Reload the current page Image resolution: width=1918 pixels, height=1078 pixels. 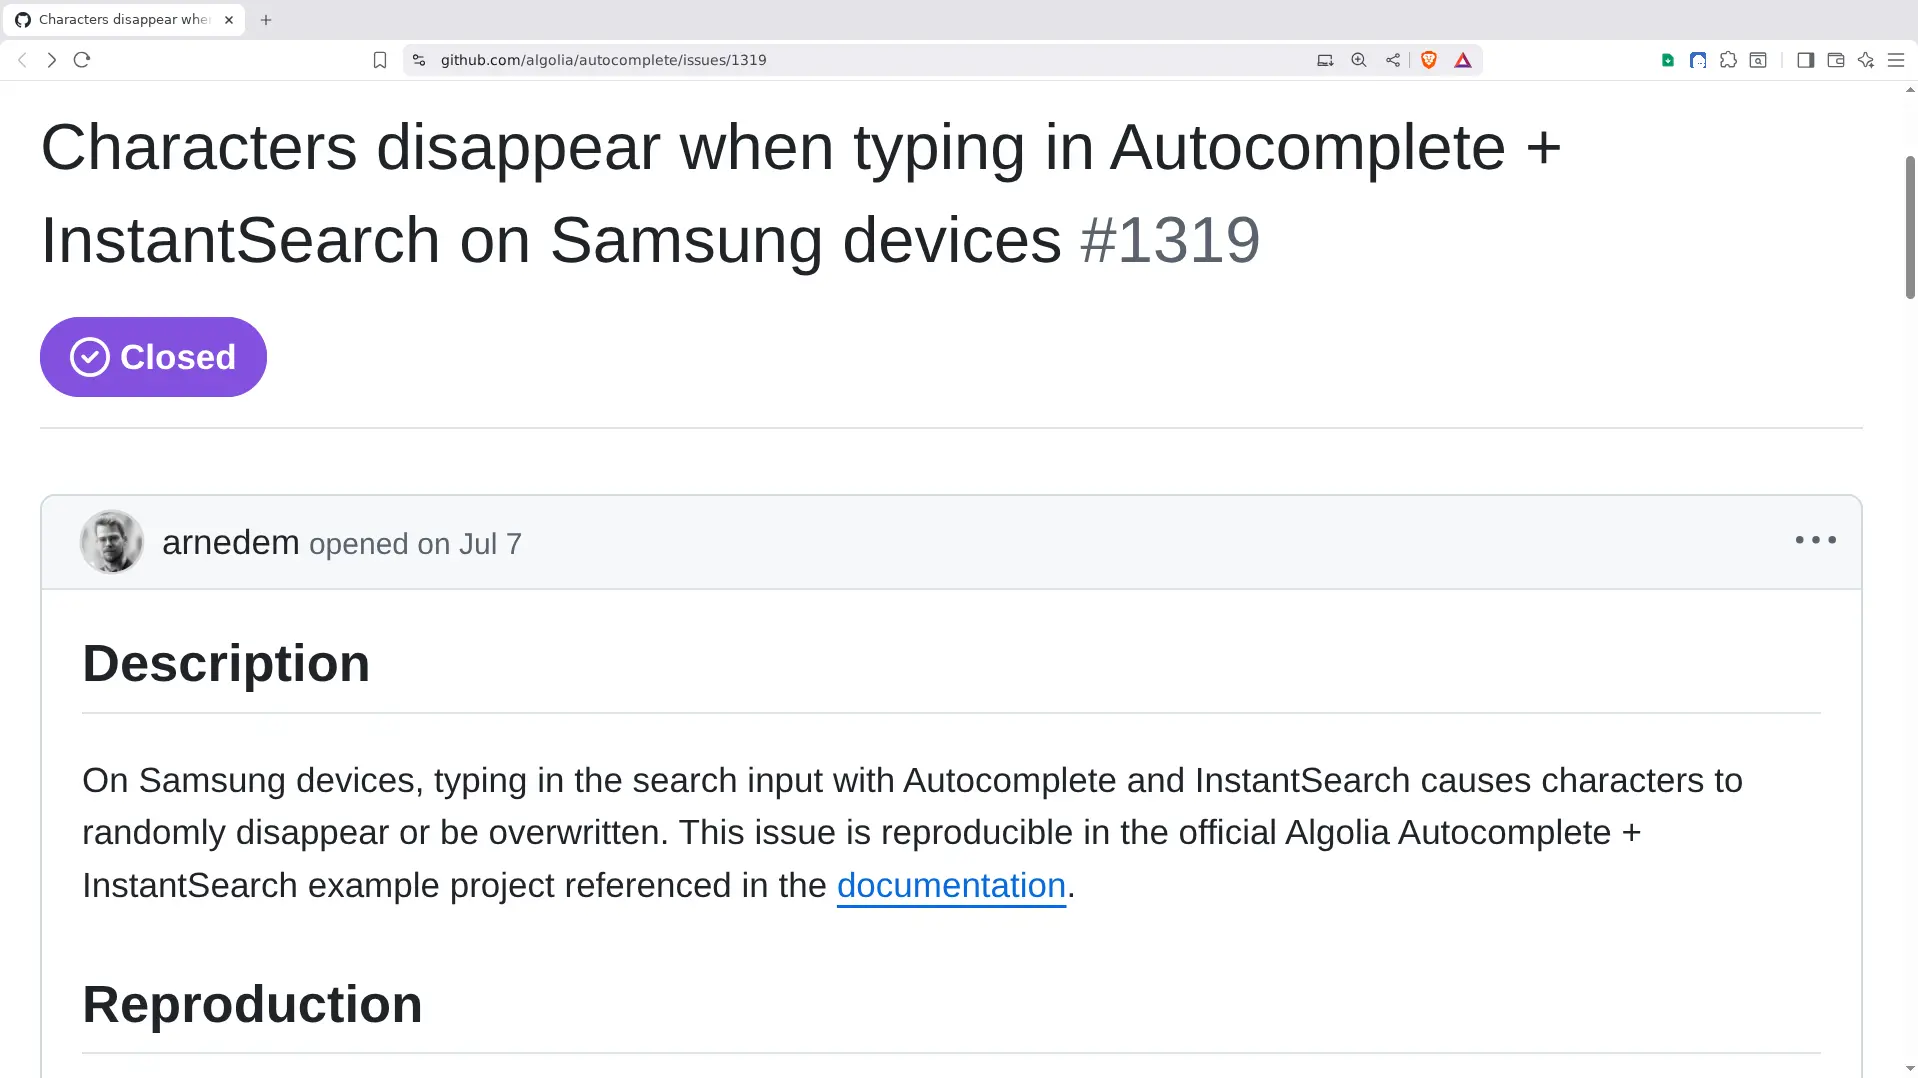click(x=81, y=60)
